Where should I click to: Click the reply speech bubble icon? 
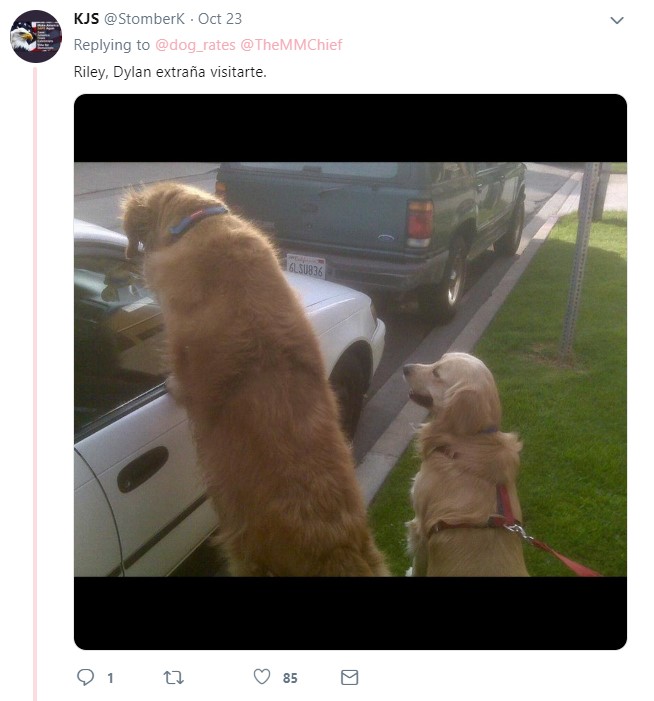[85, 677]
